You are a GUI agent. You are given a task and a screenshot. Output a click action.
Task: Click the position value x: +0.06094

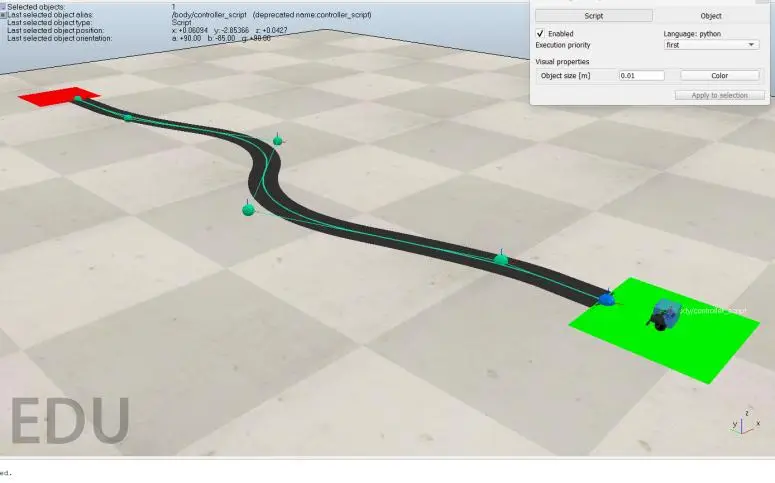coord(190,31)
